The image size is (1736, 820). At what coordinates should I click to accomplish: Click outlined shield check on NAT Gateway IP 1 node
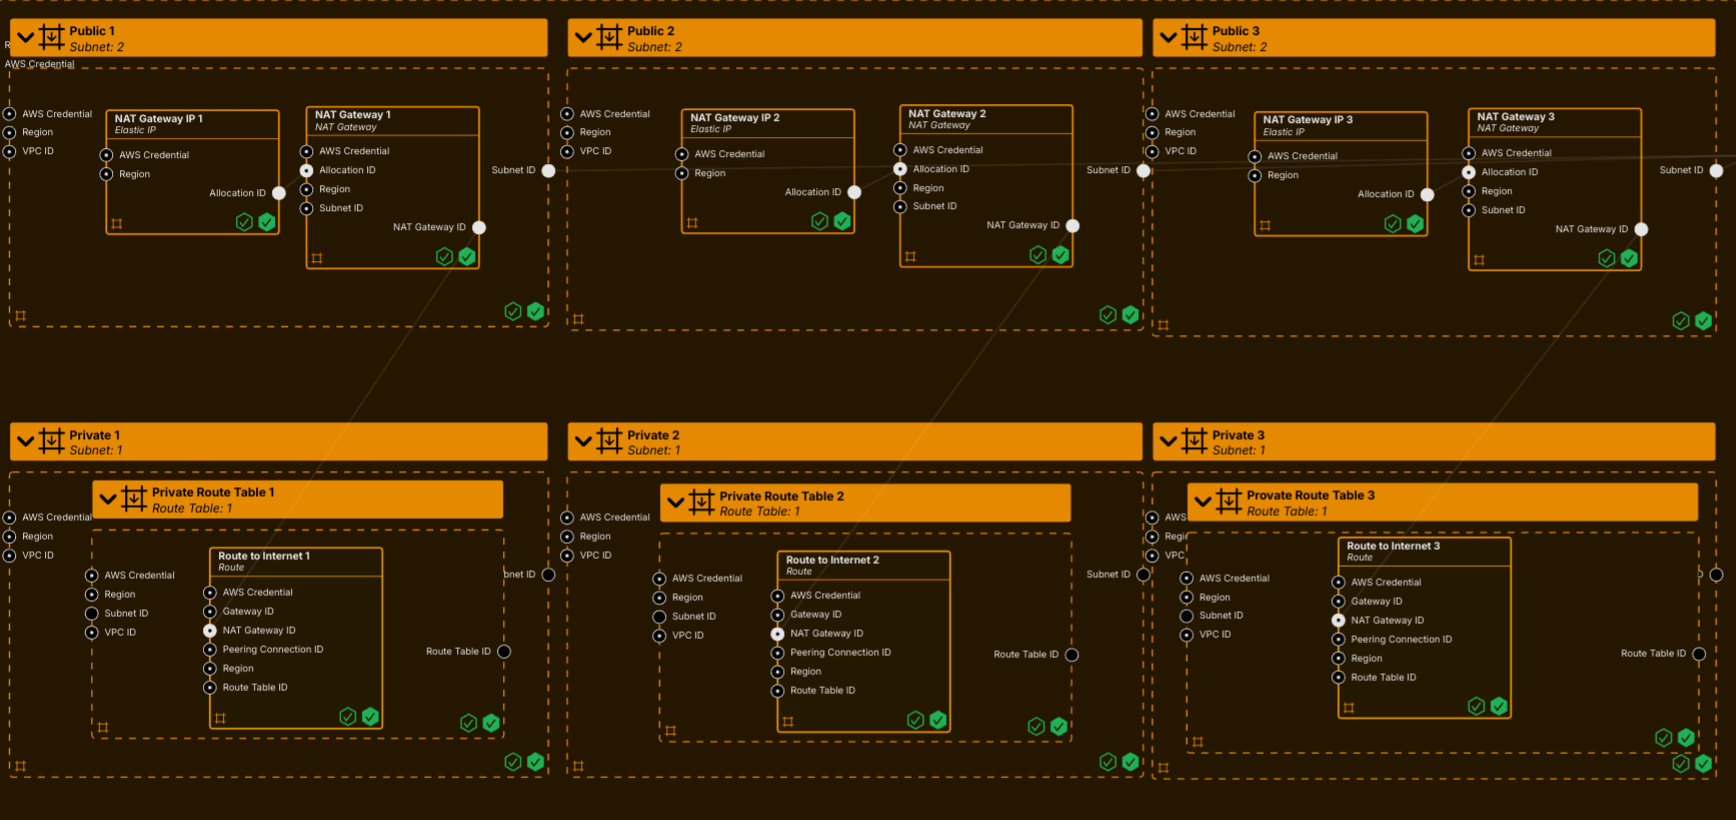point(244,222)
